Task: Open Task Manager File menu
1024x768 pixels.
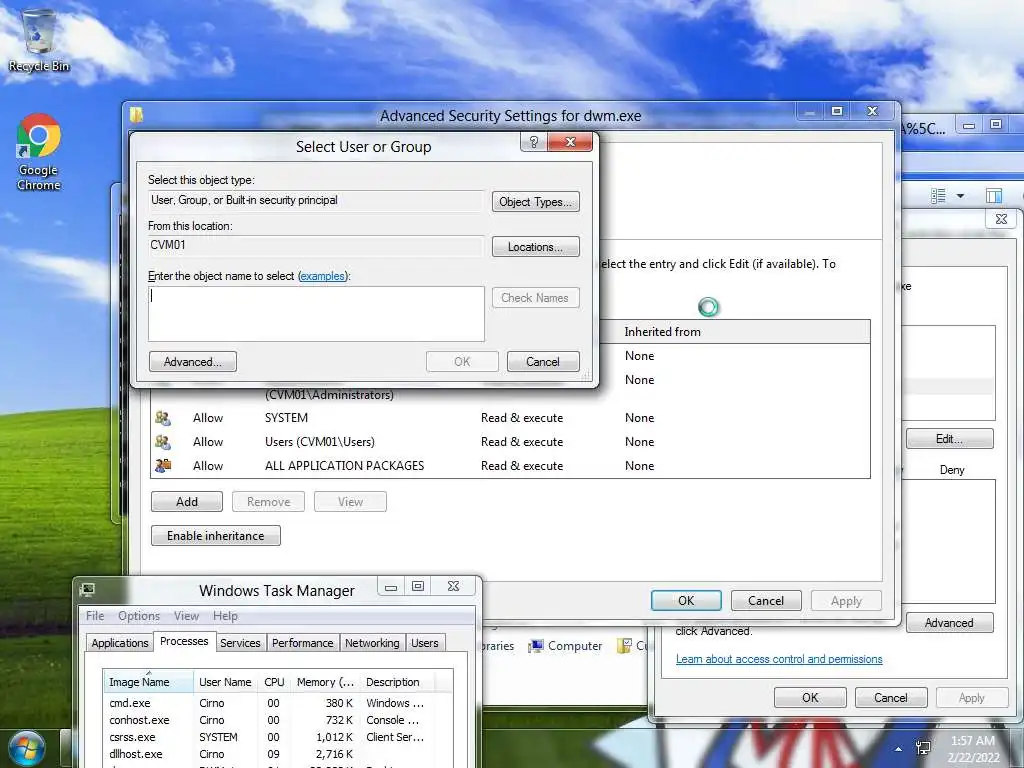Action: [x=95, y=616]
